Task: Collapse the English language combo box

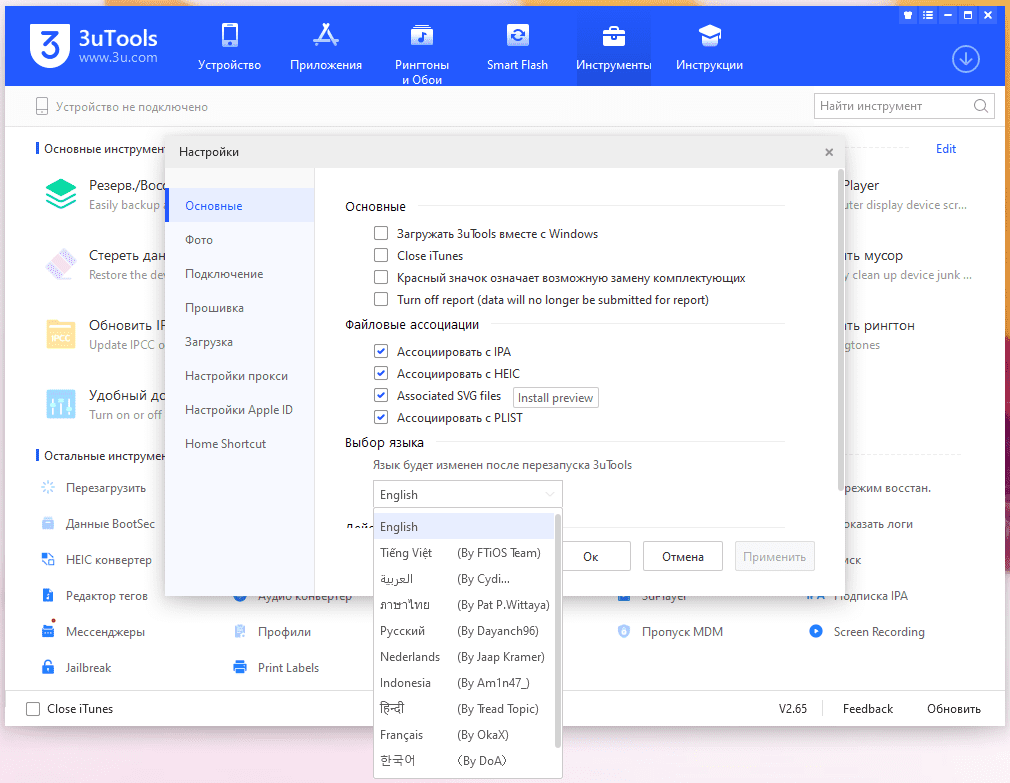Action: 468,495
